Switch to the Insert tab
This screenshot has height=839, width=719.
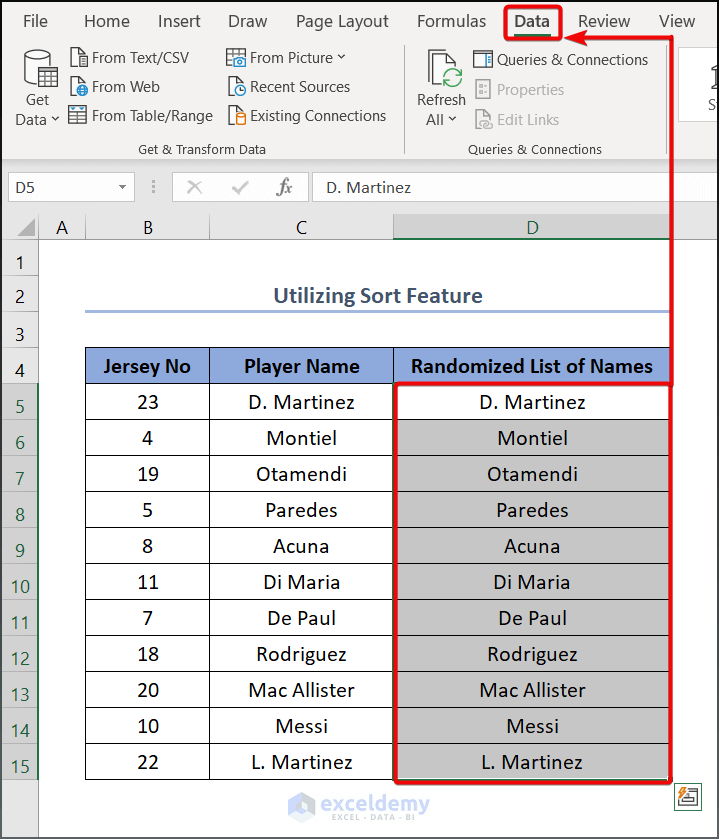(179, 21)
